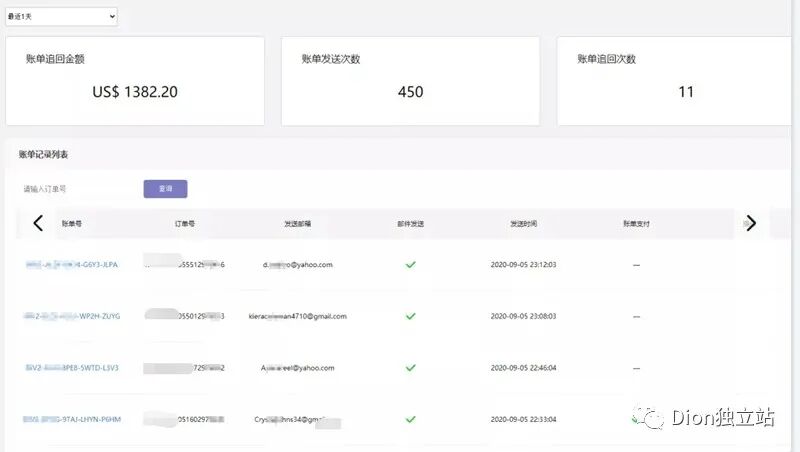Open bill link ending LHYN-P6HM
The height and width of the screenshot is (452, 800).
(x=71, y=419)
